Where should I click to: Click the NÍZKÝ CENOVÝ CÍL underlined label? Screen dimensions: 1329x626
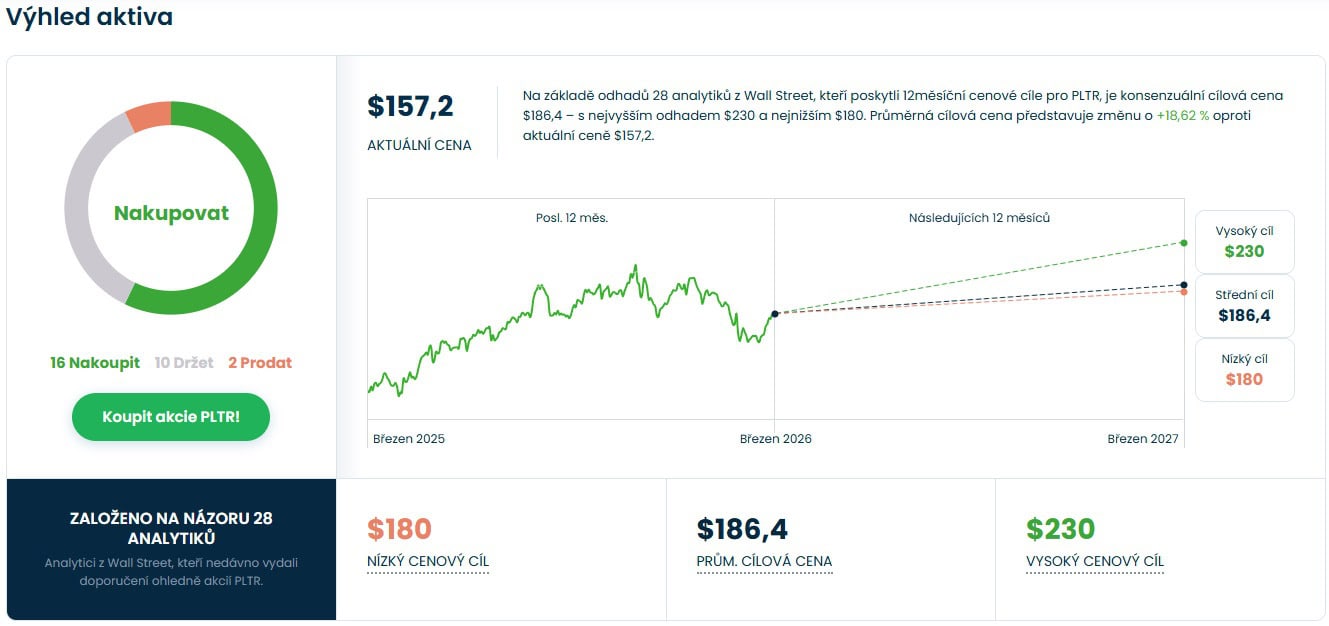click(428, 561)
